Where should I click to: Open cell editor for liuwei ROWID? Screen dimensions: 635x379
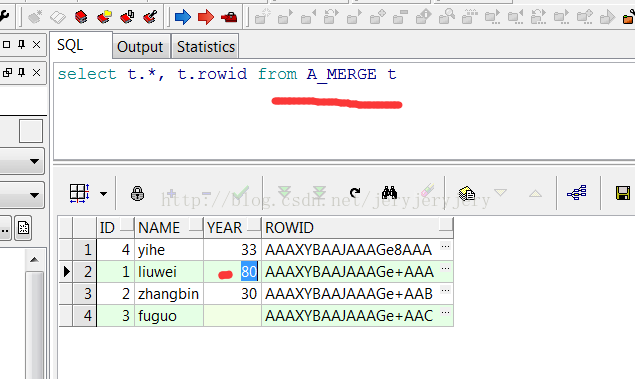[x=445, y=268]
